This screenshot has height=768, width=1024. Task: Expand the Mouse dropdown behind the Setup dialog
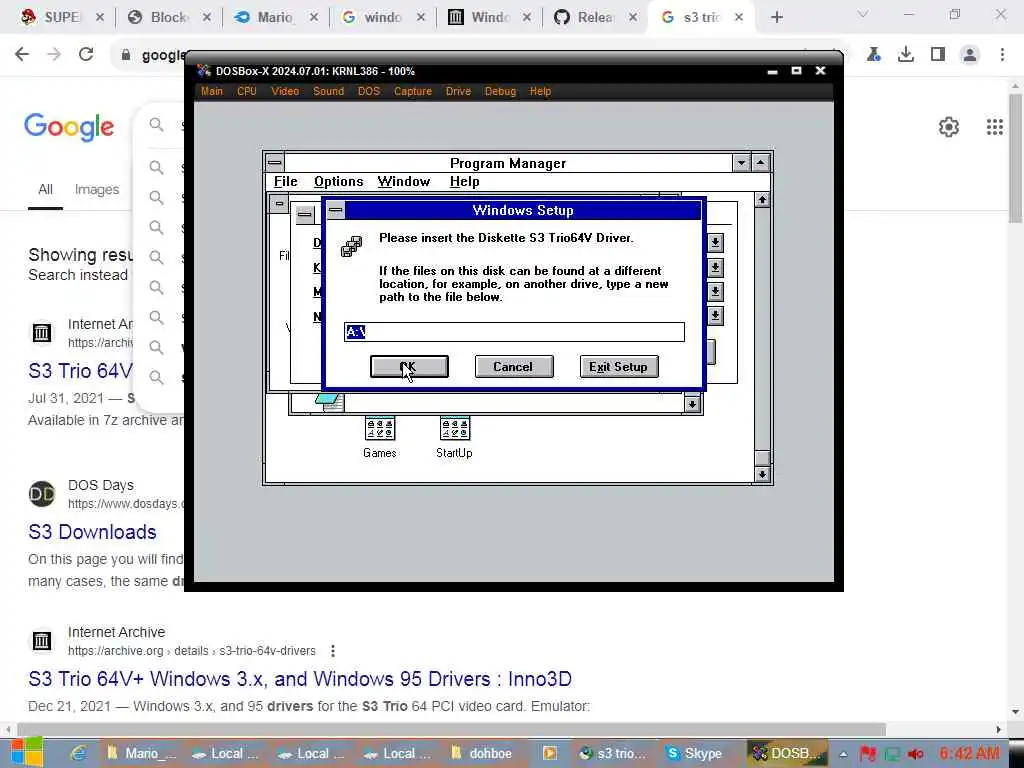716,292
